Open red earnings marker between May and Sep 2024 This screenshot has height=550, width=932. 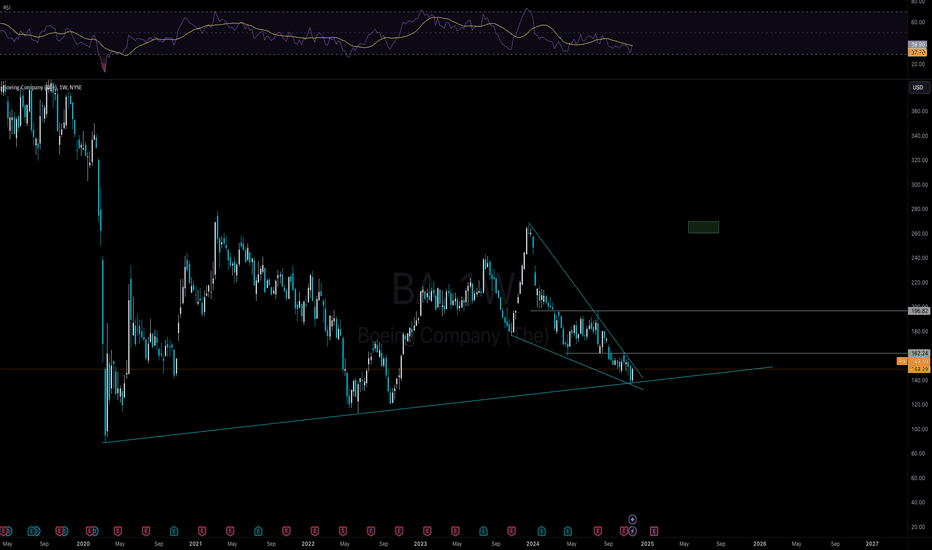click(597, 531)
